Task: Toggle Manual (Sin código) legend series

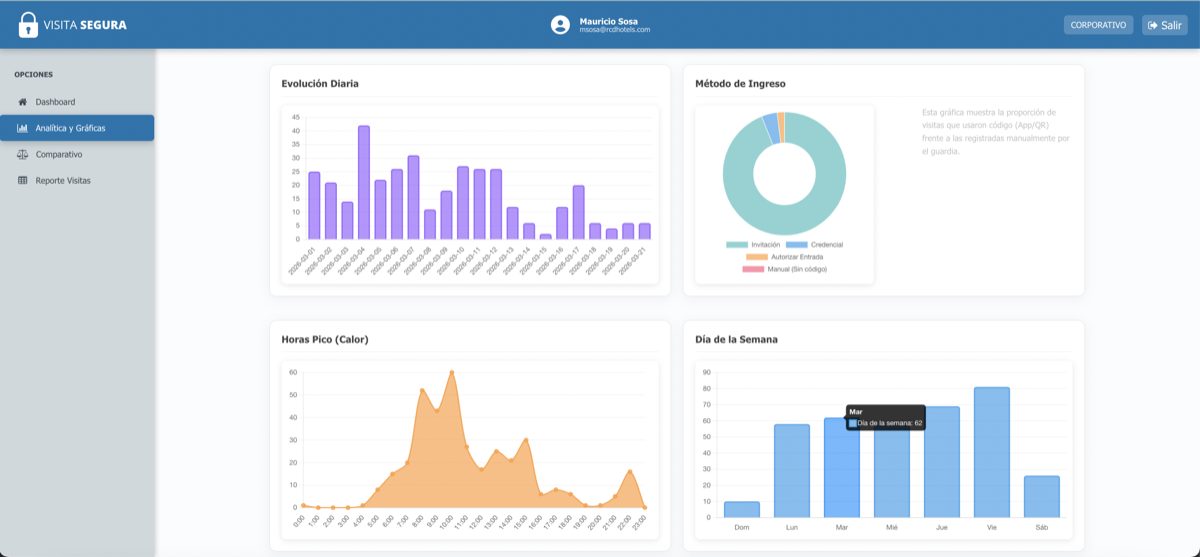Action: (x=784, y=269)
